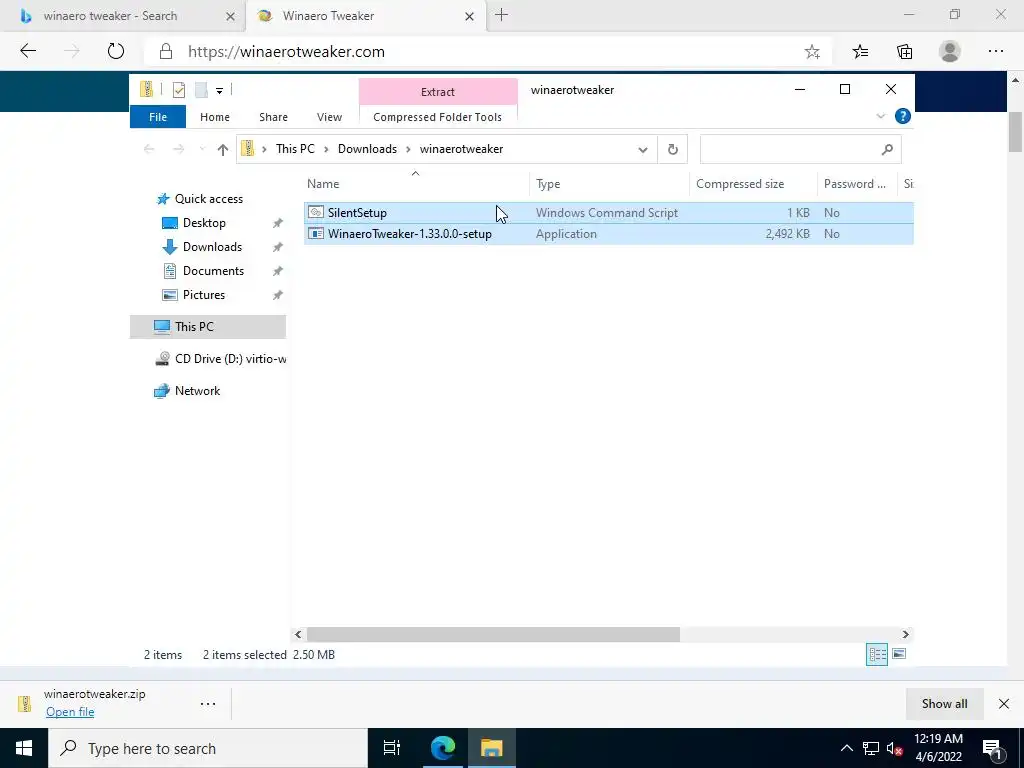Click the Properties icon in Explorer quick access toolbar
This screenshot has height=768, width=1024.
pyautogui.click(x=178, y=89)
